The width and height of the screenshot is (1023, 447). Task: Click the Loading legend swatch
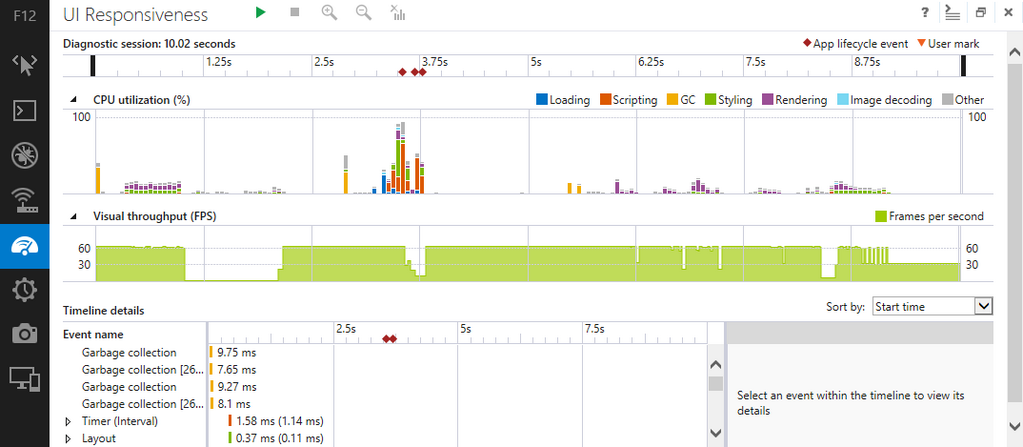point(542,100)
